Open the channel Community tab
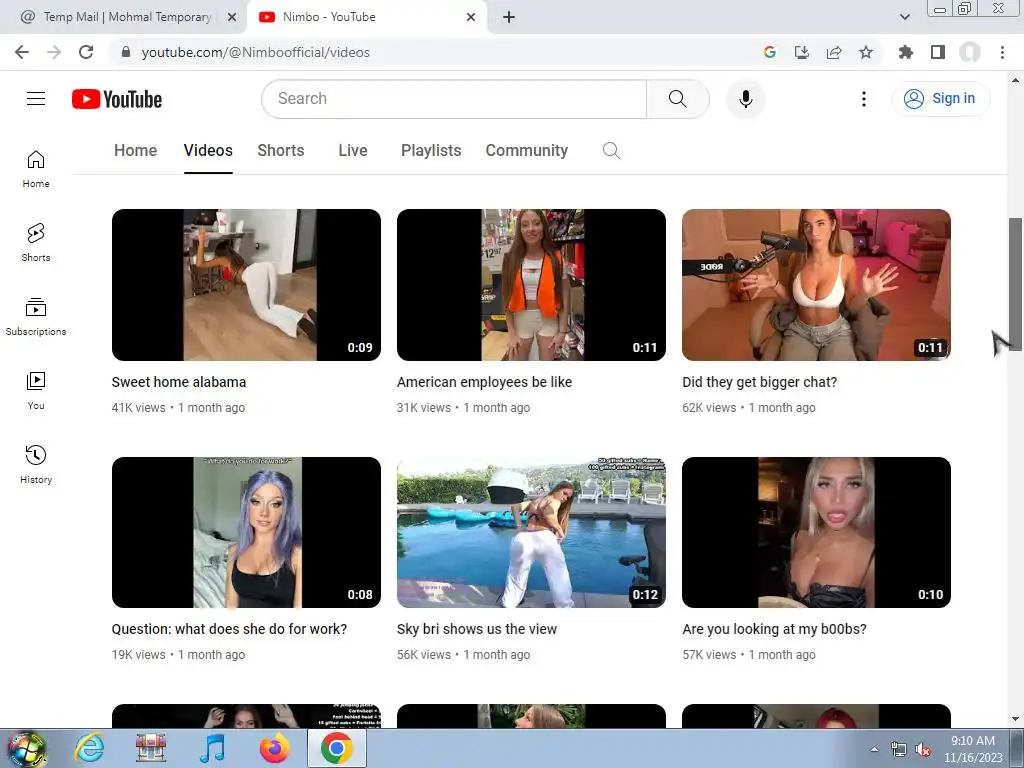Image resolution: width=1024 pixels, height=768 pixels. pyautogui.click(x=526, y=151)
